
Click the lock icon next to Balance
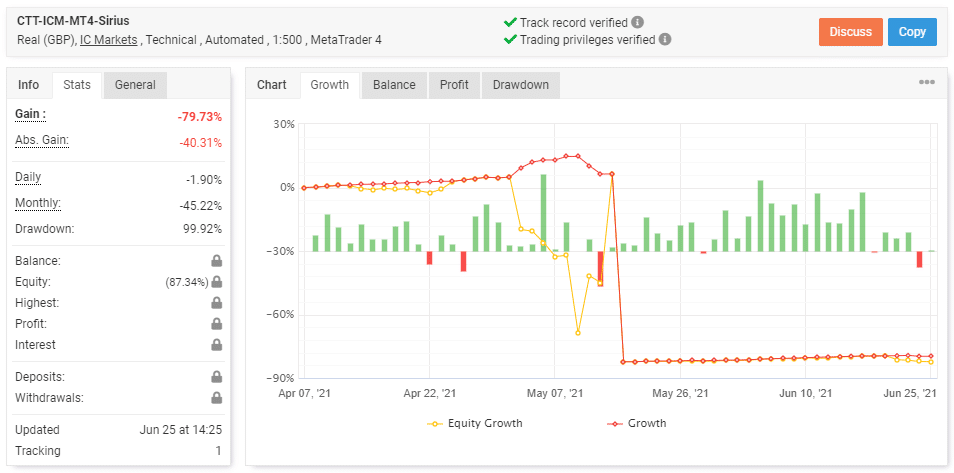216,261
